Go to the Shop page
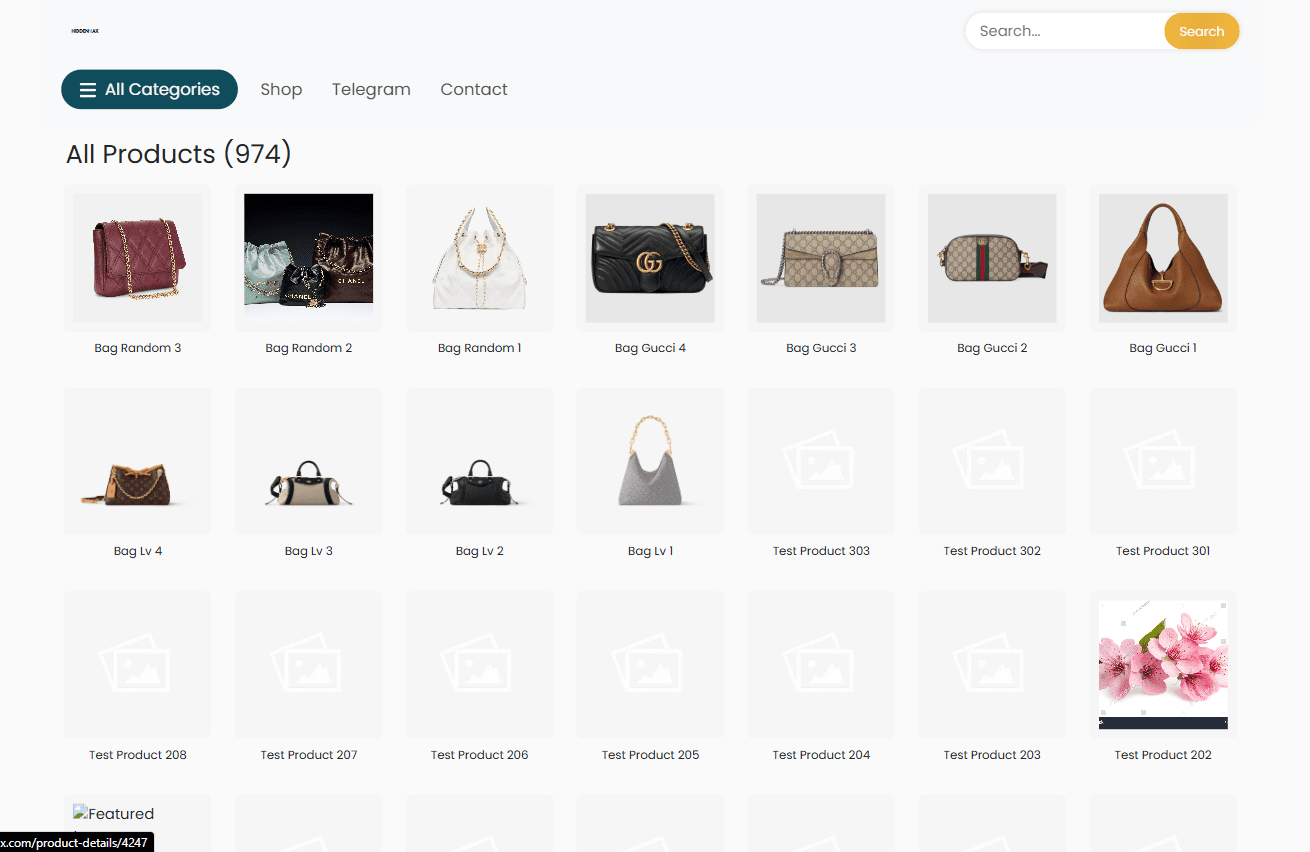The height and width of the screenshot is (852, 1310). click(x=281, y=89)
